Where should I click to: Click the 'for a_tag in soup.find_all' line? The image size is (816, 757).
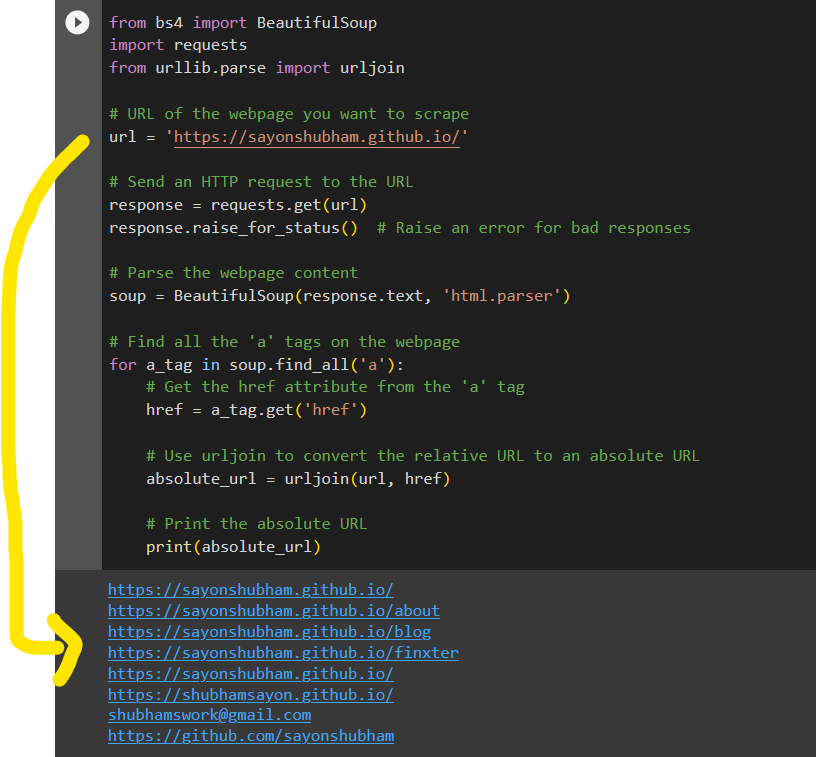256,365
